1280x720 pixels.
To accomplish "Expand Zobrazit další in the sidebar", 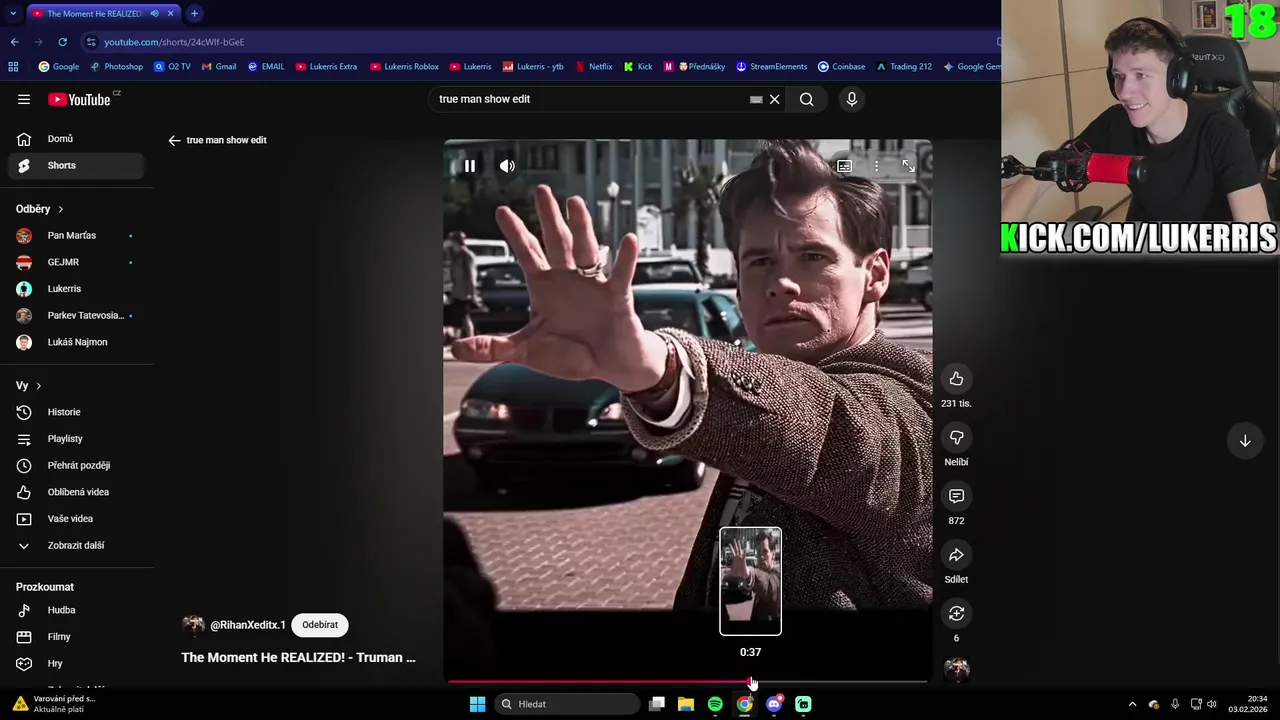I will pyautogui.click(x=76, y=545).
